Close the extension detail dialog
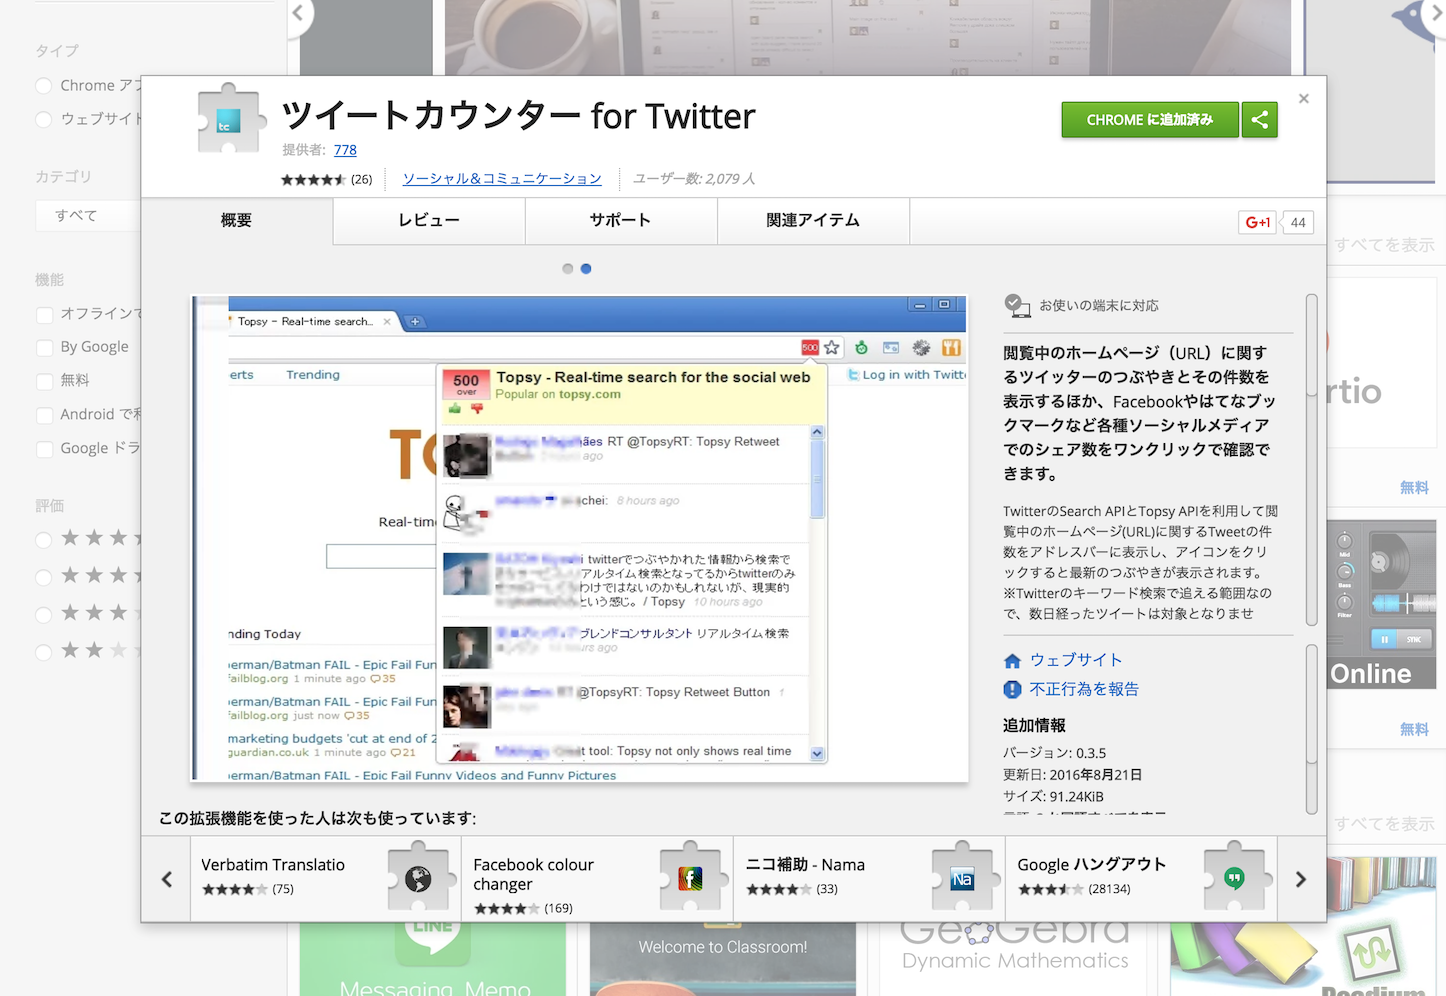The image size is (1446, 996). point(1303,98)
